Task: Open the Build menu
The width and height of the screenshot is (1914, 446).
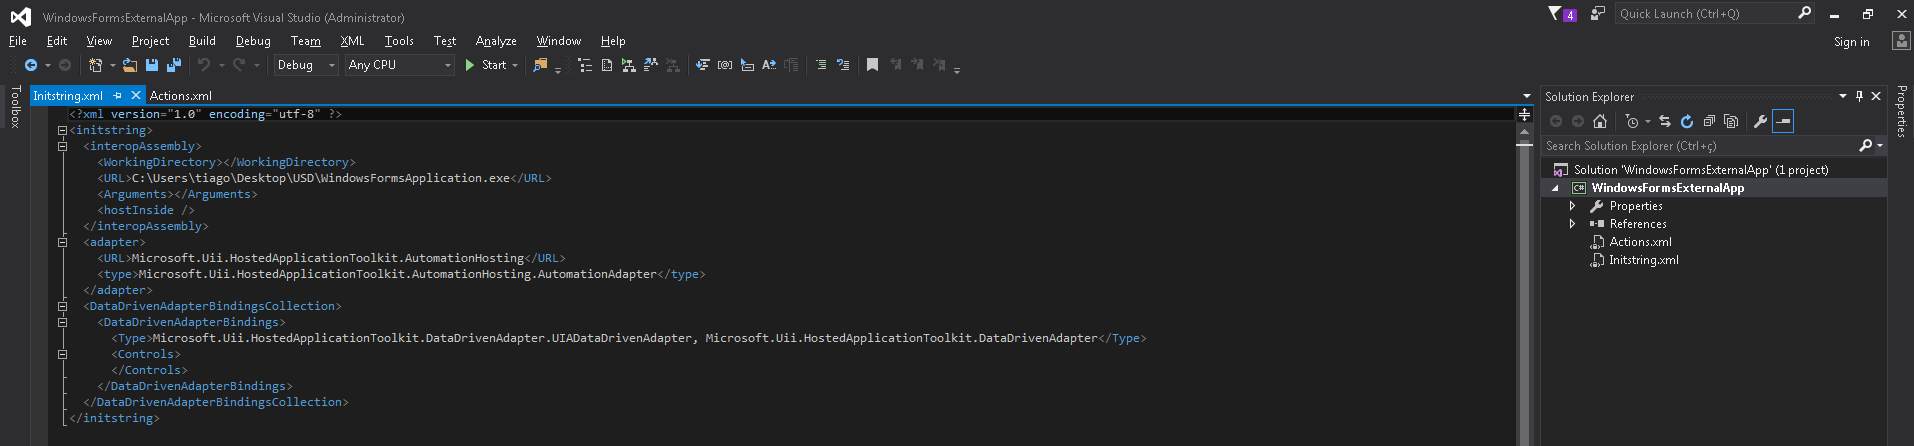Action: click(x=202, y=41)
